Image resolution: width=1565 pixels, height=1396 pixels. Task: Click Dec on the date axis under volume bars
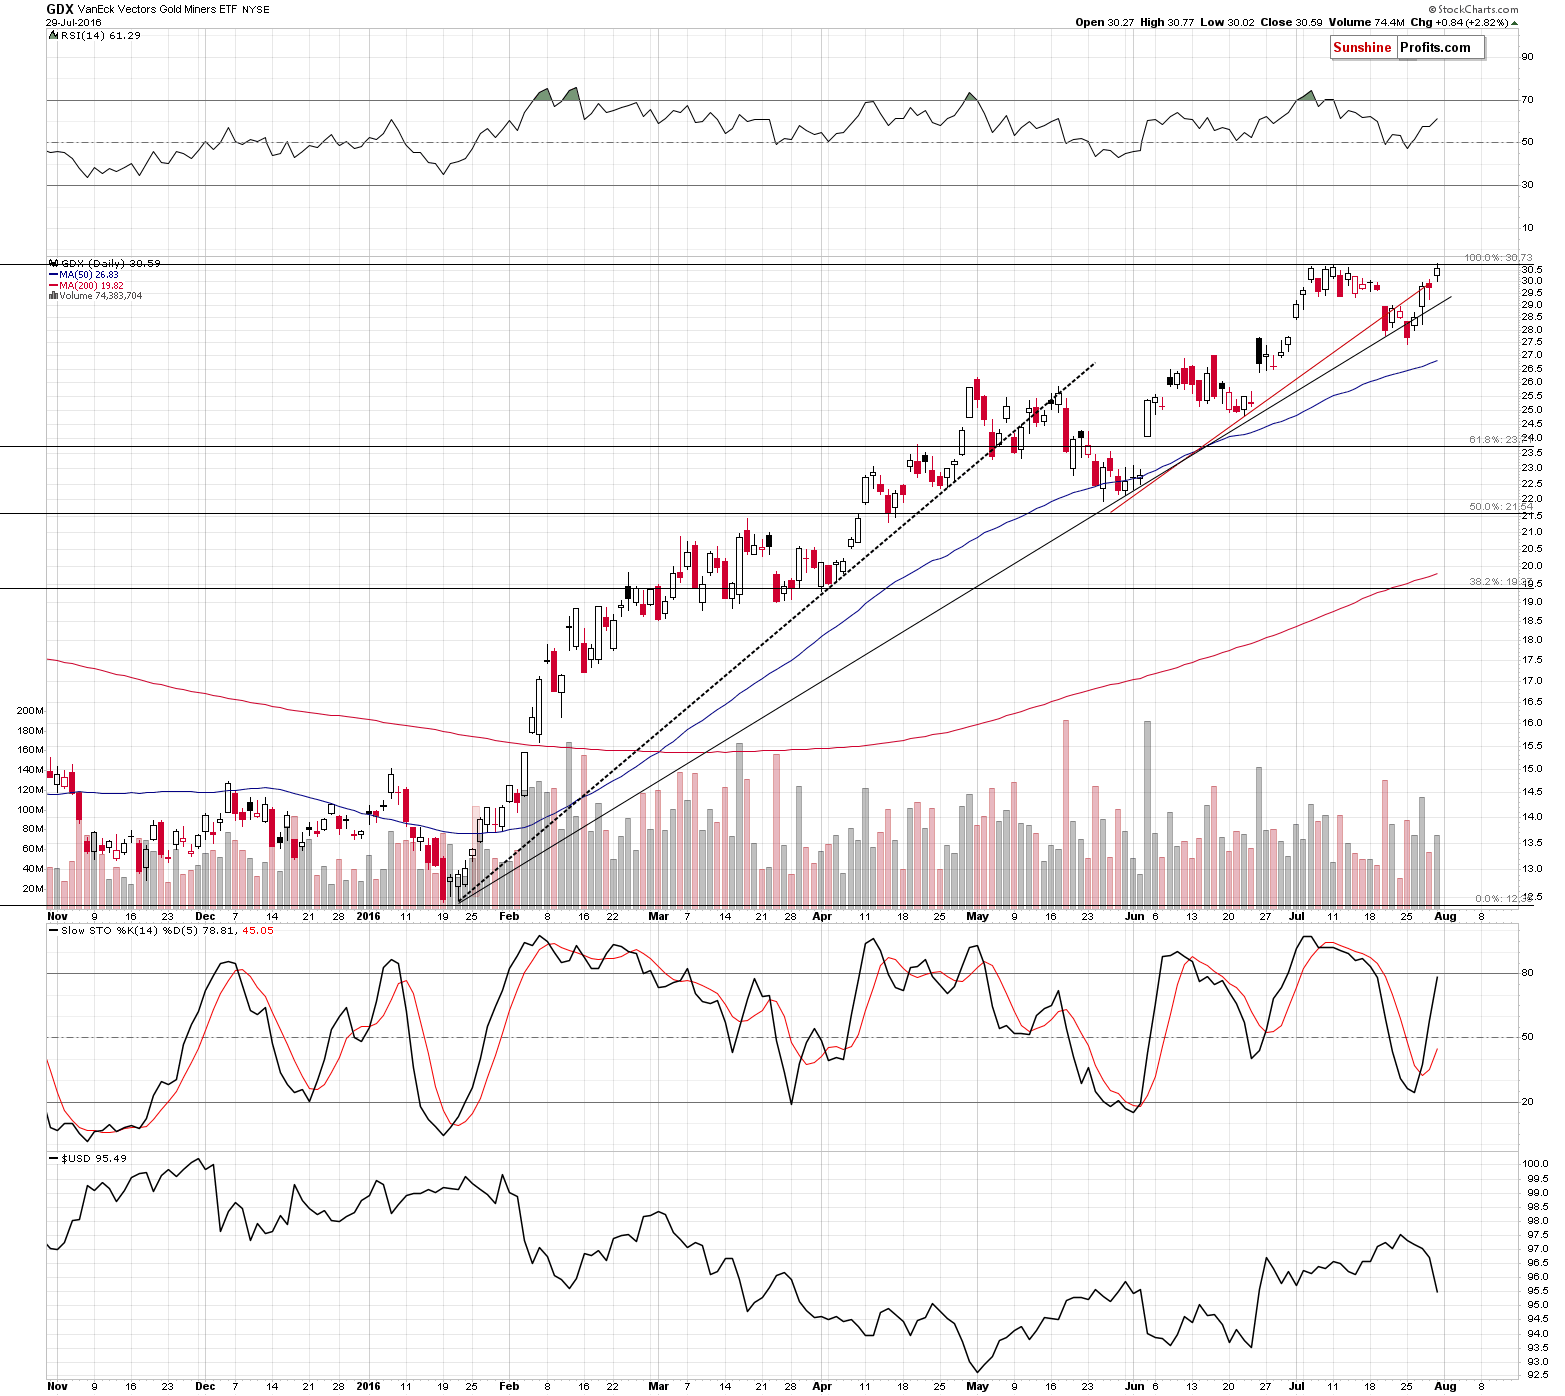tap(205, 916)
